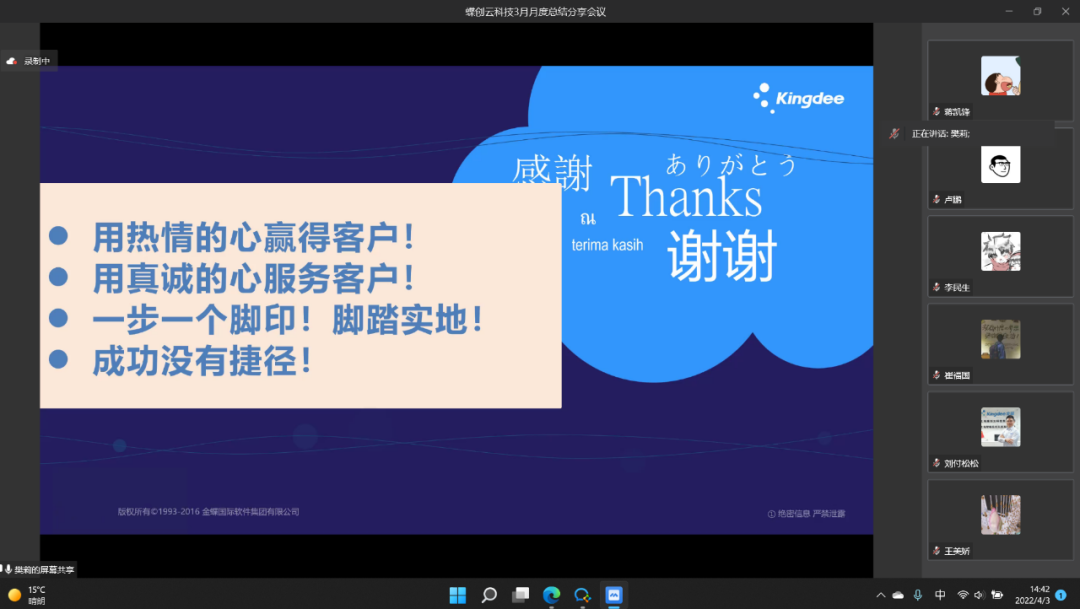Expand the hidden system tray icons chevron
The height and width of the screenshot is (609, 1080).
(x=880, y=595)
